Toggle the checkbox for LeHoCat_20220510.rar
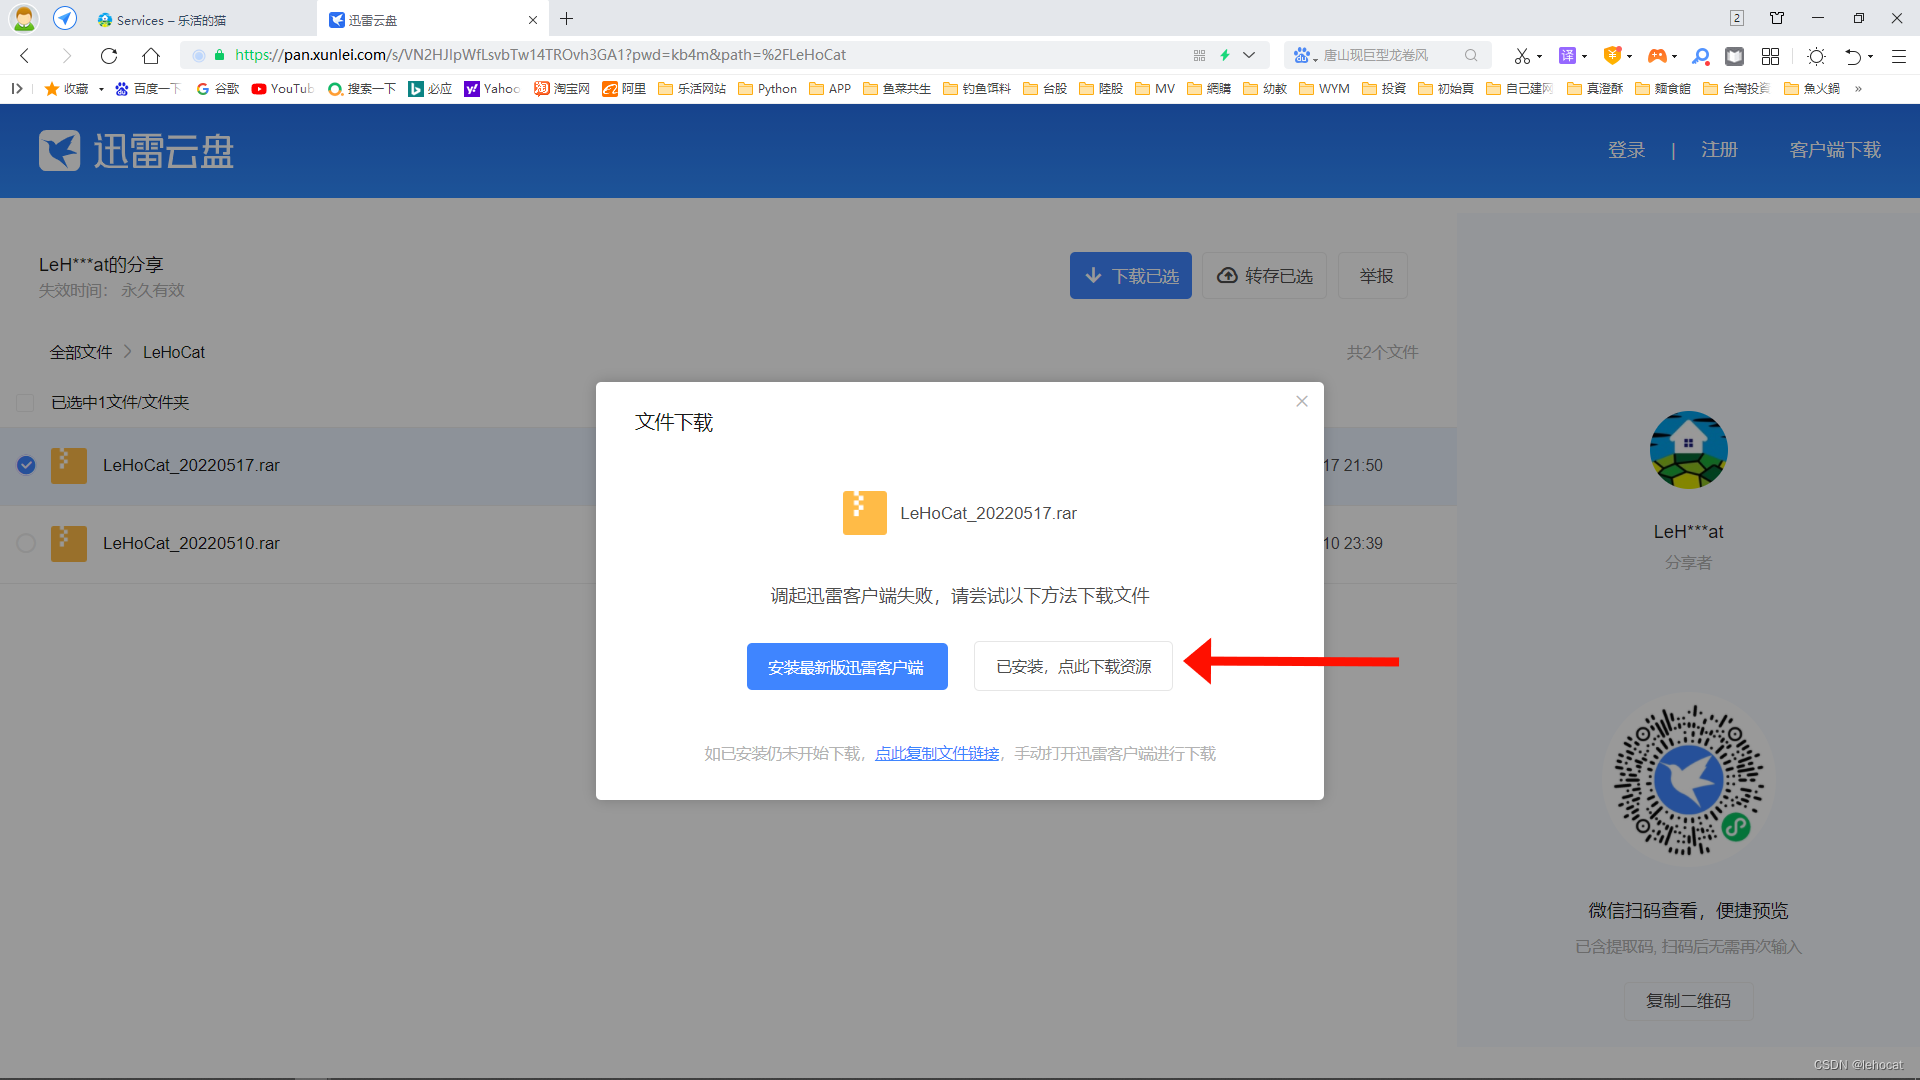 25,542
